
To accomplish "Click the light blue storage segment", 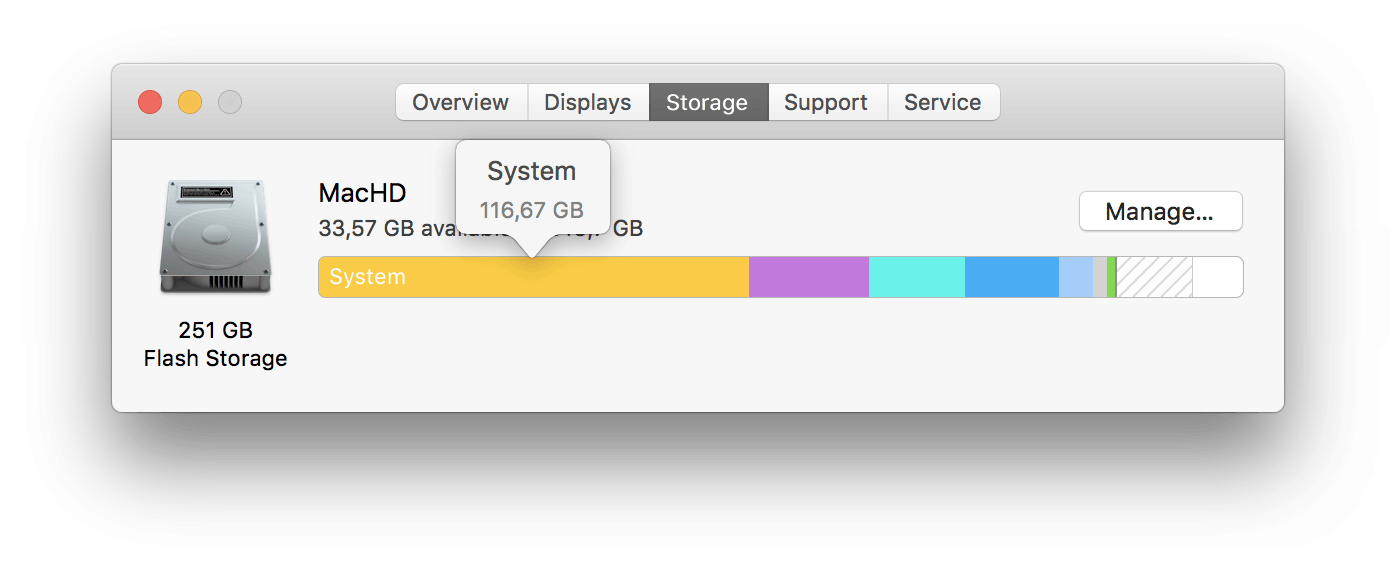I will [1075, 277].
